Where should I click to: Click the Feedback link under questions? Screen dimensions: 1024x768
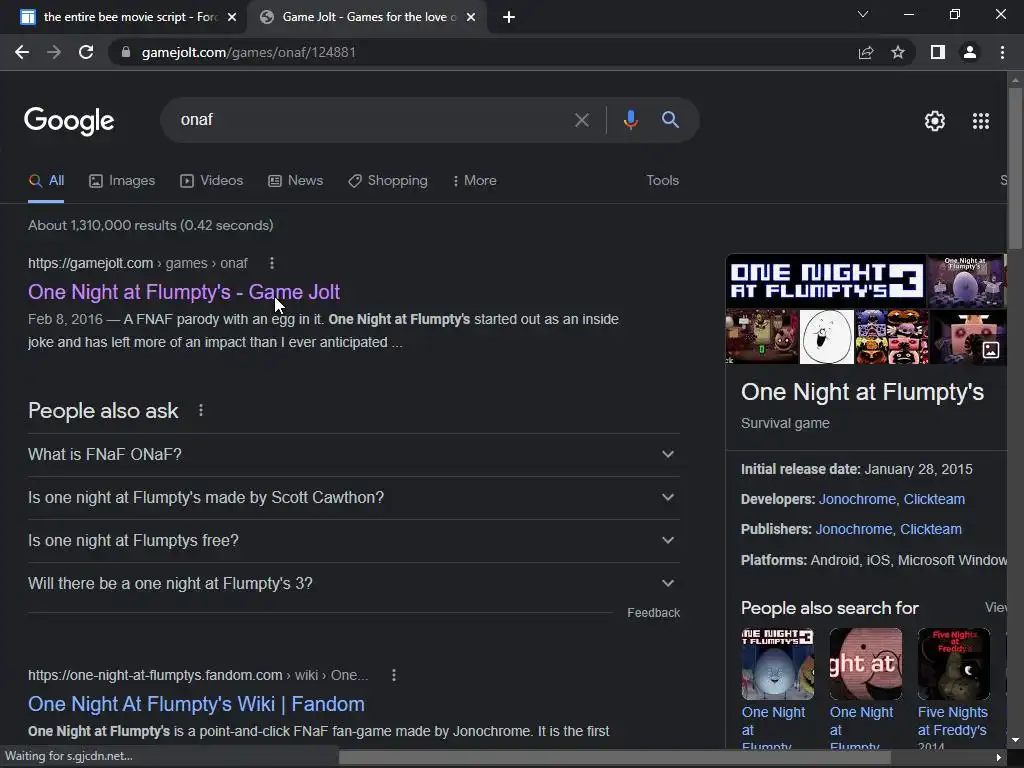coord(653,613)
